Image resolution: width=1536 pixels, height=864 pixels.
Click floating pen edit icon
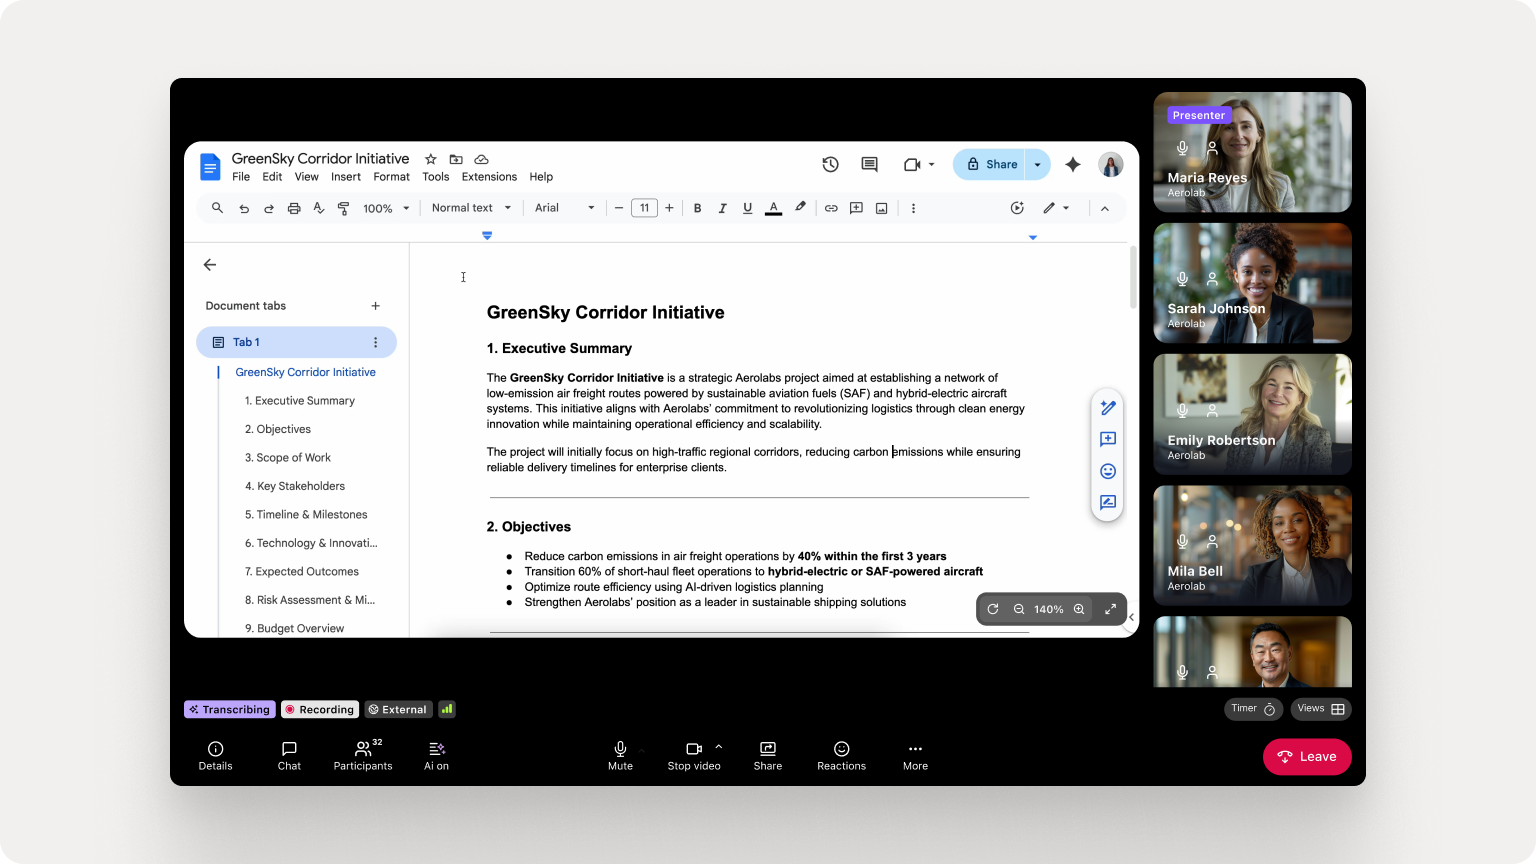coord(1108,408)
